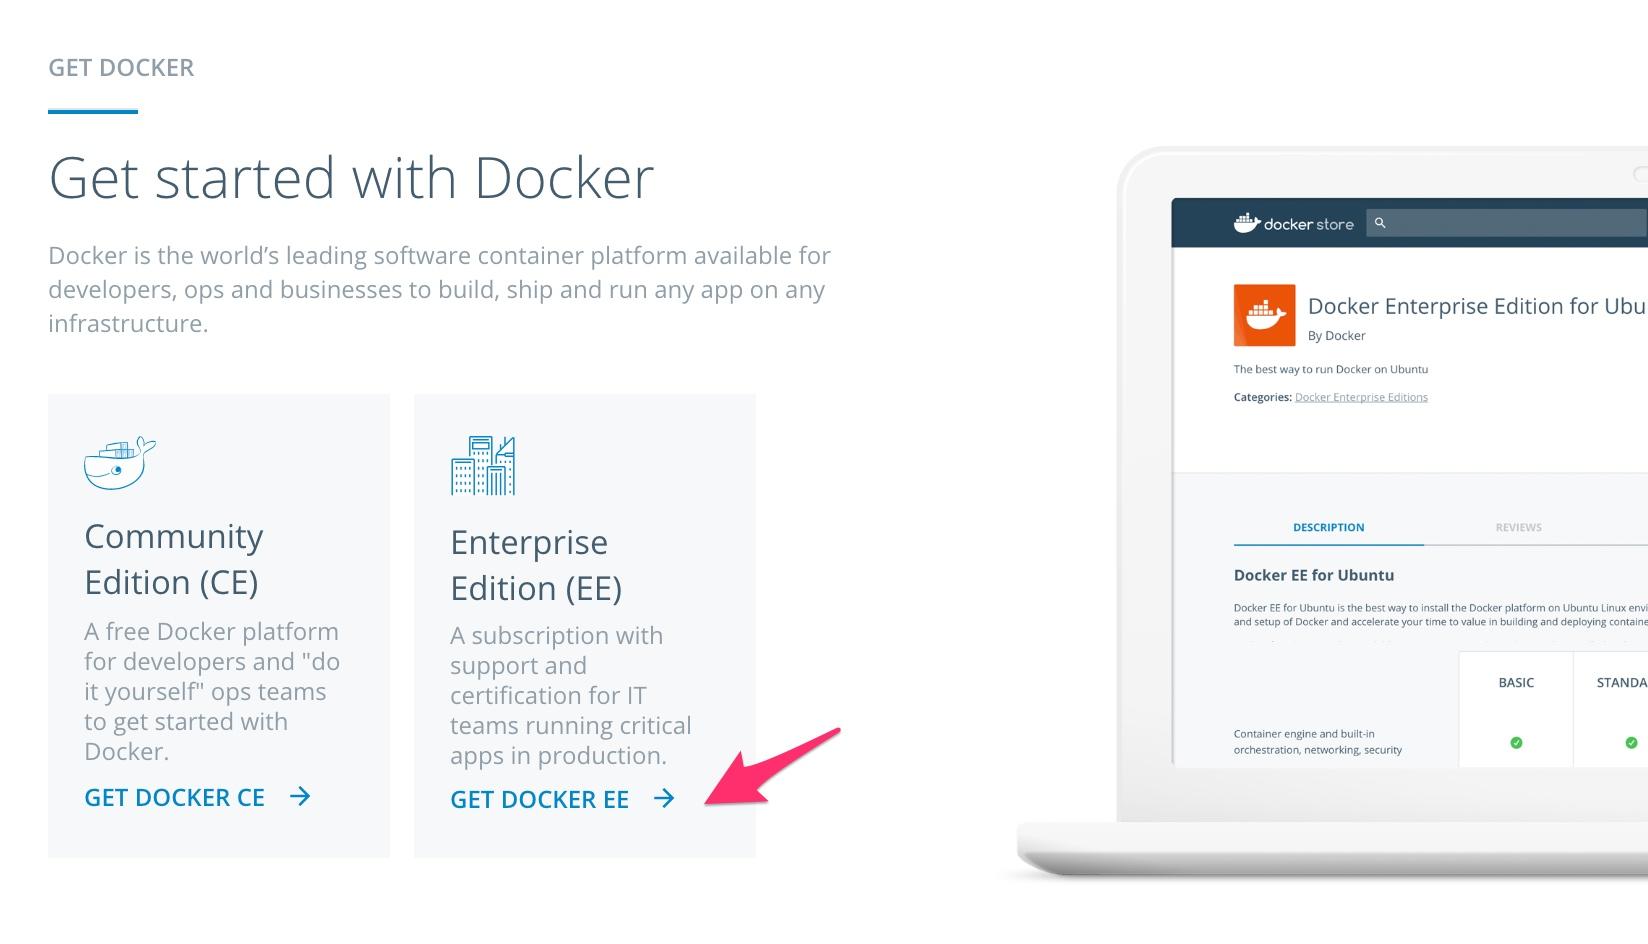Switch to the DESCRIPTION tab

pyautogui.click(x=1328, y=527)
